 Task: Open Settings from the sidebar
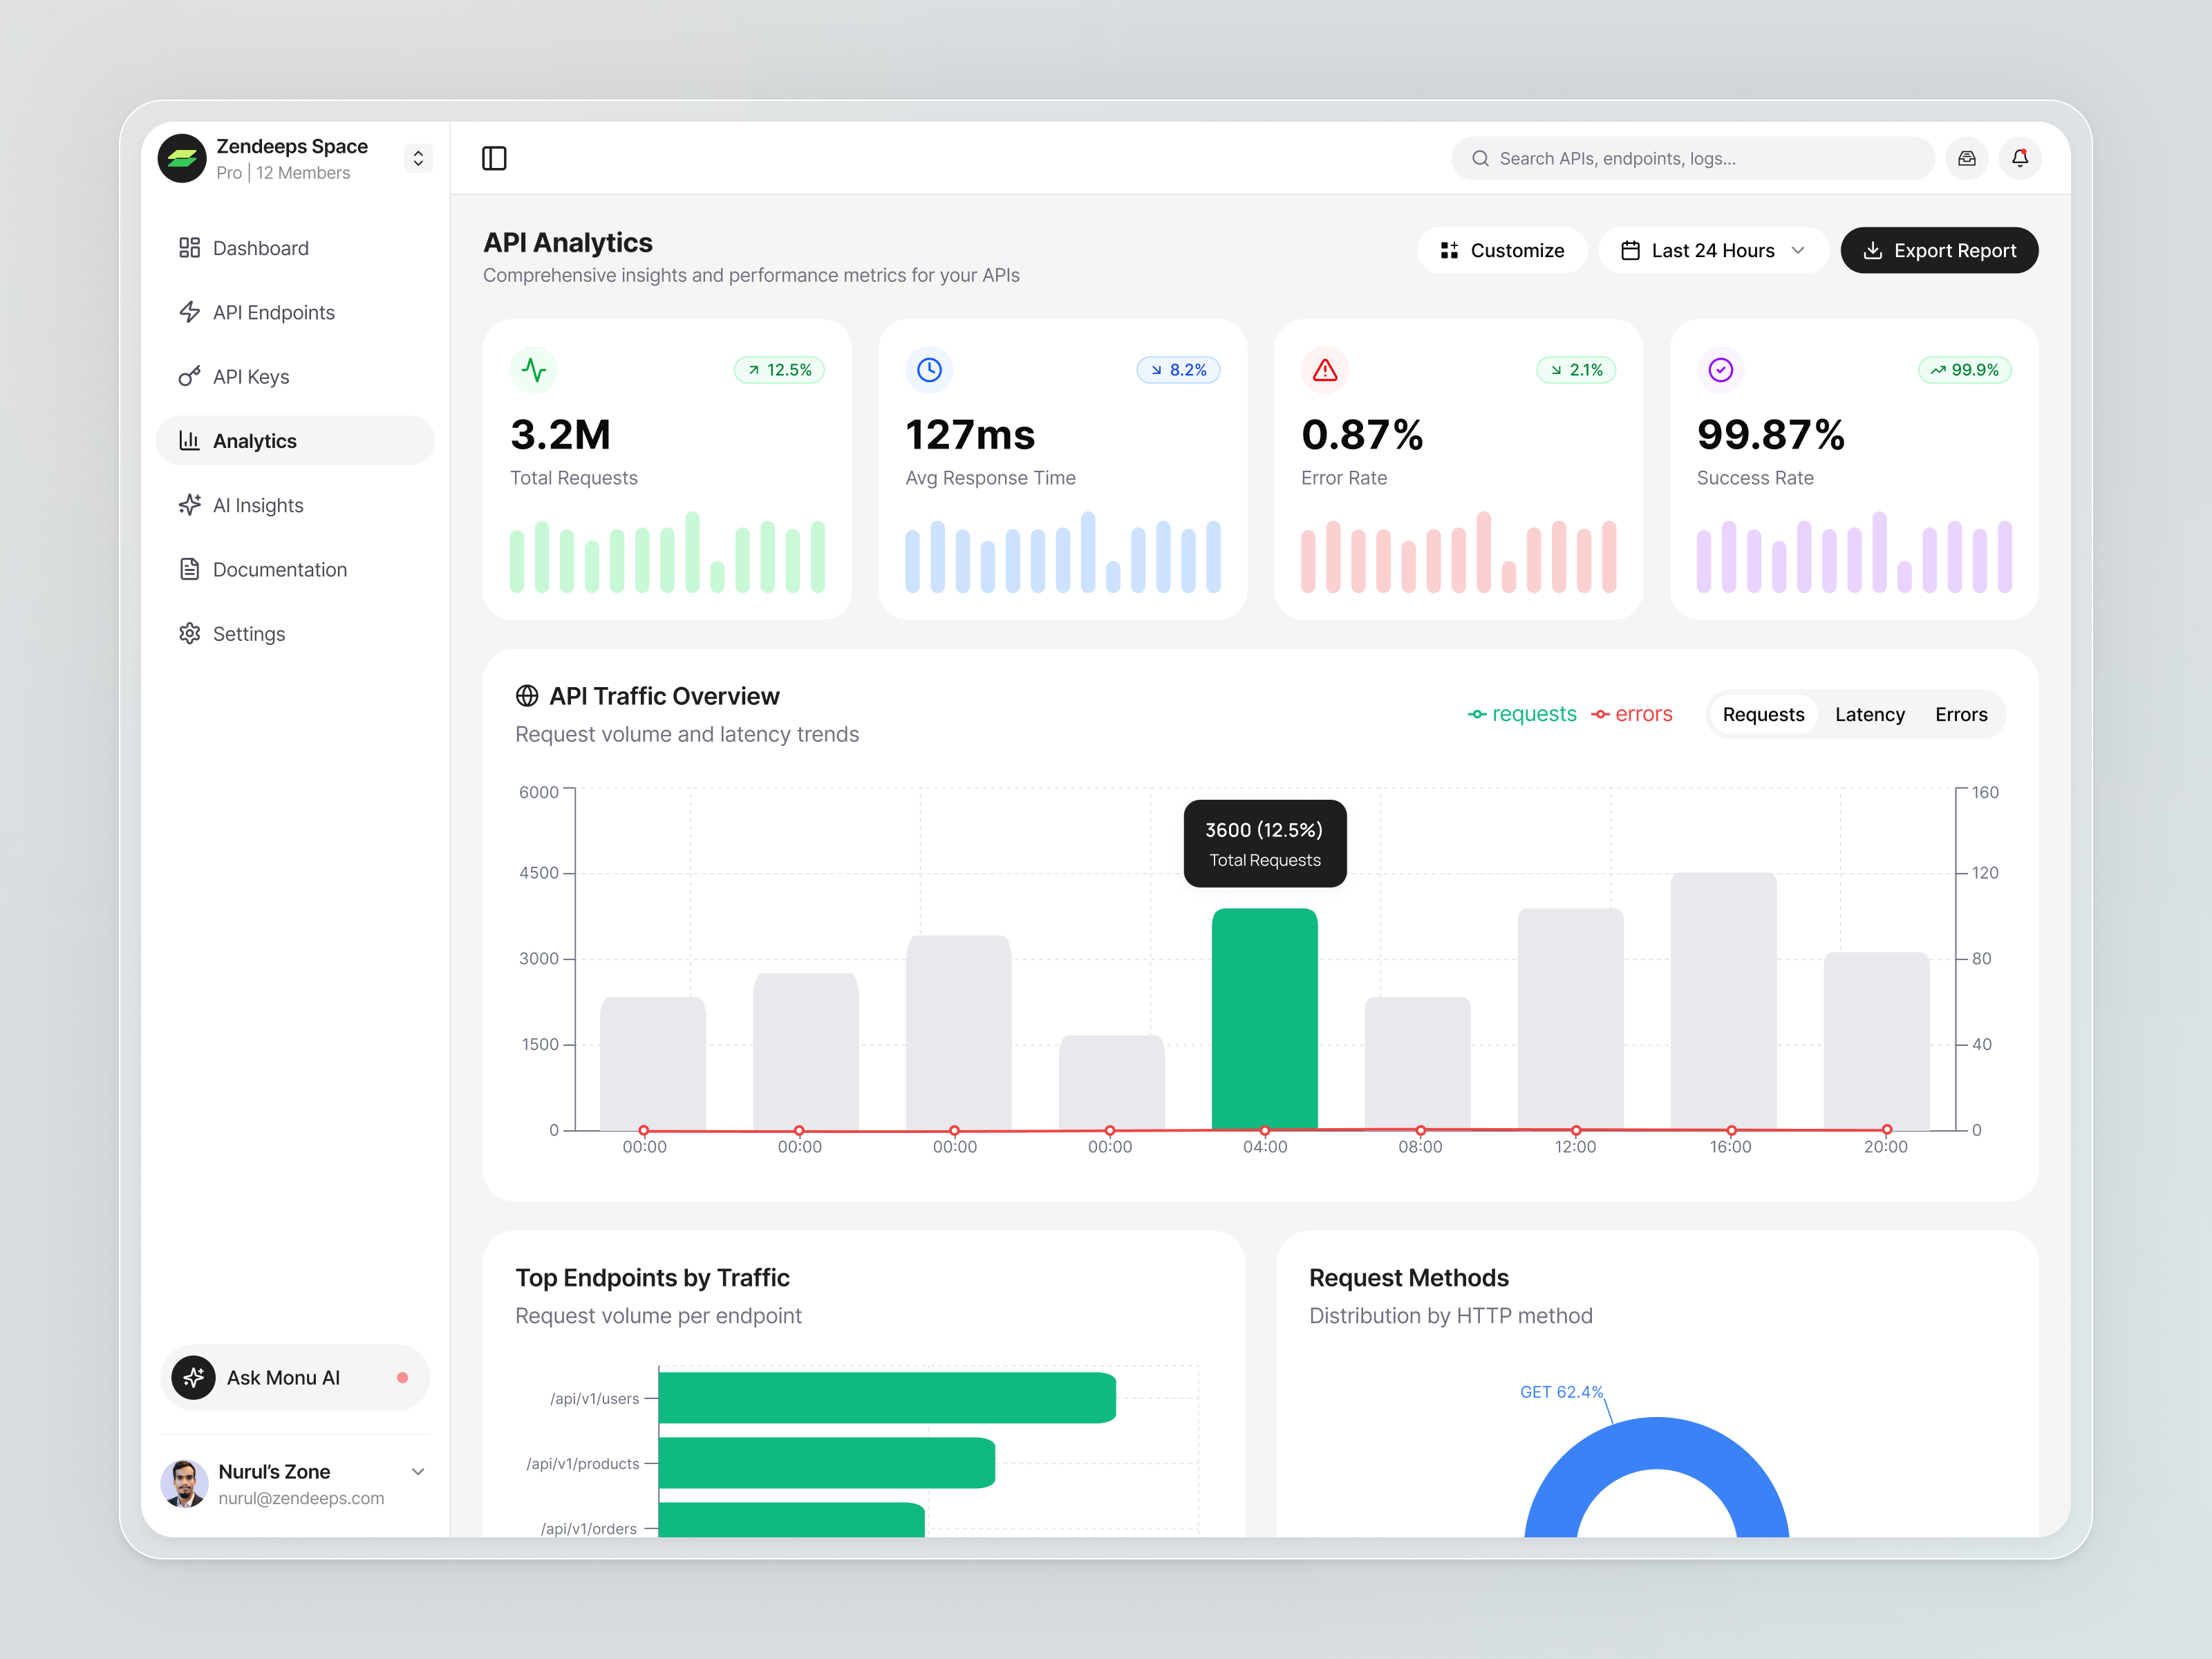coord(248,633)
